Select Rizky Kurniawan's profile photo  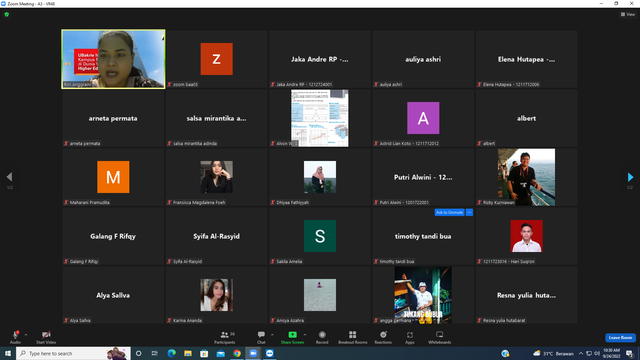pyautogui.click(x=527, y=177)
